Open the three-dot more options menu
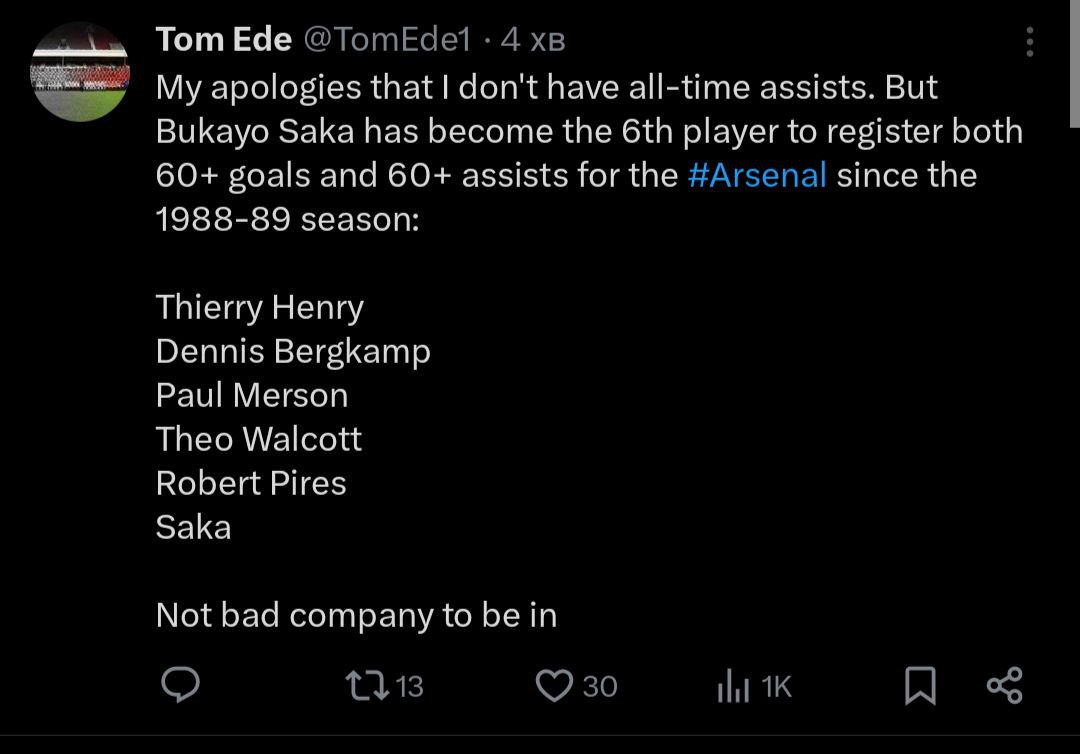1080x754 pixels. (x=1029, y=41)
